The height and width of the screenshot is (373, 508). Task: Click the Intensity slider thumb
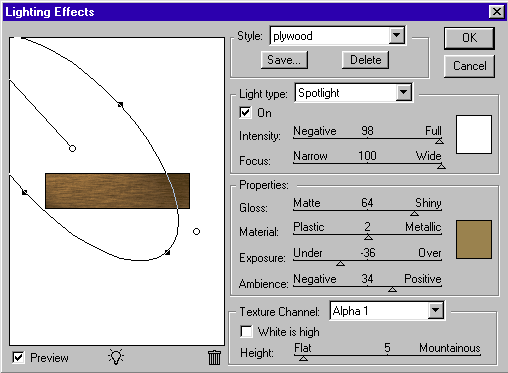tap(439, 141)
